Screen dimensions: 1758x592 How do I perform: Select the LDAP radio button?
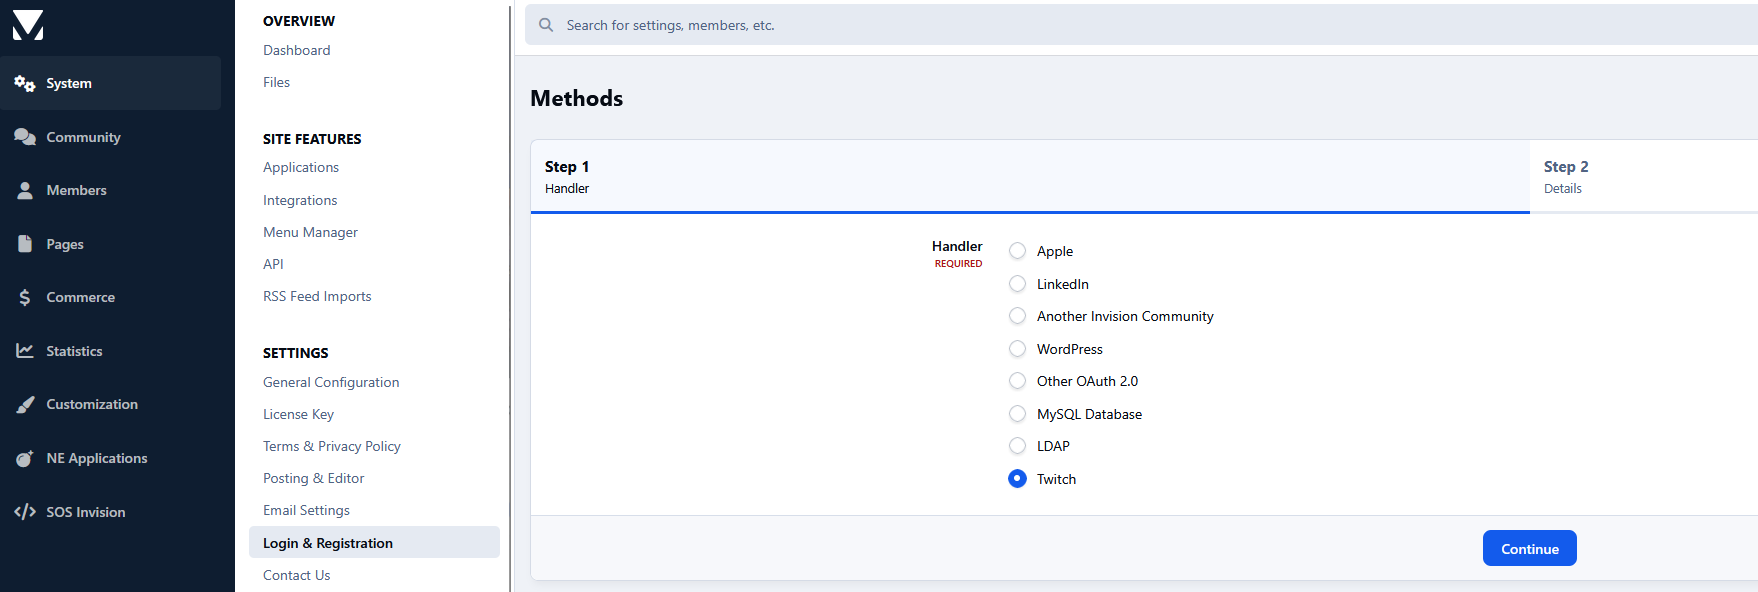click(1017, 446)
